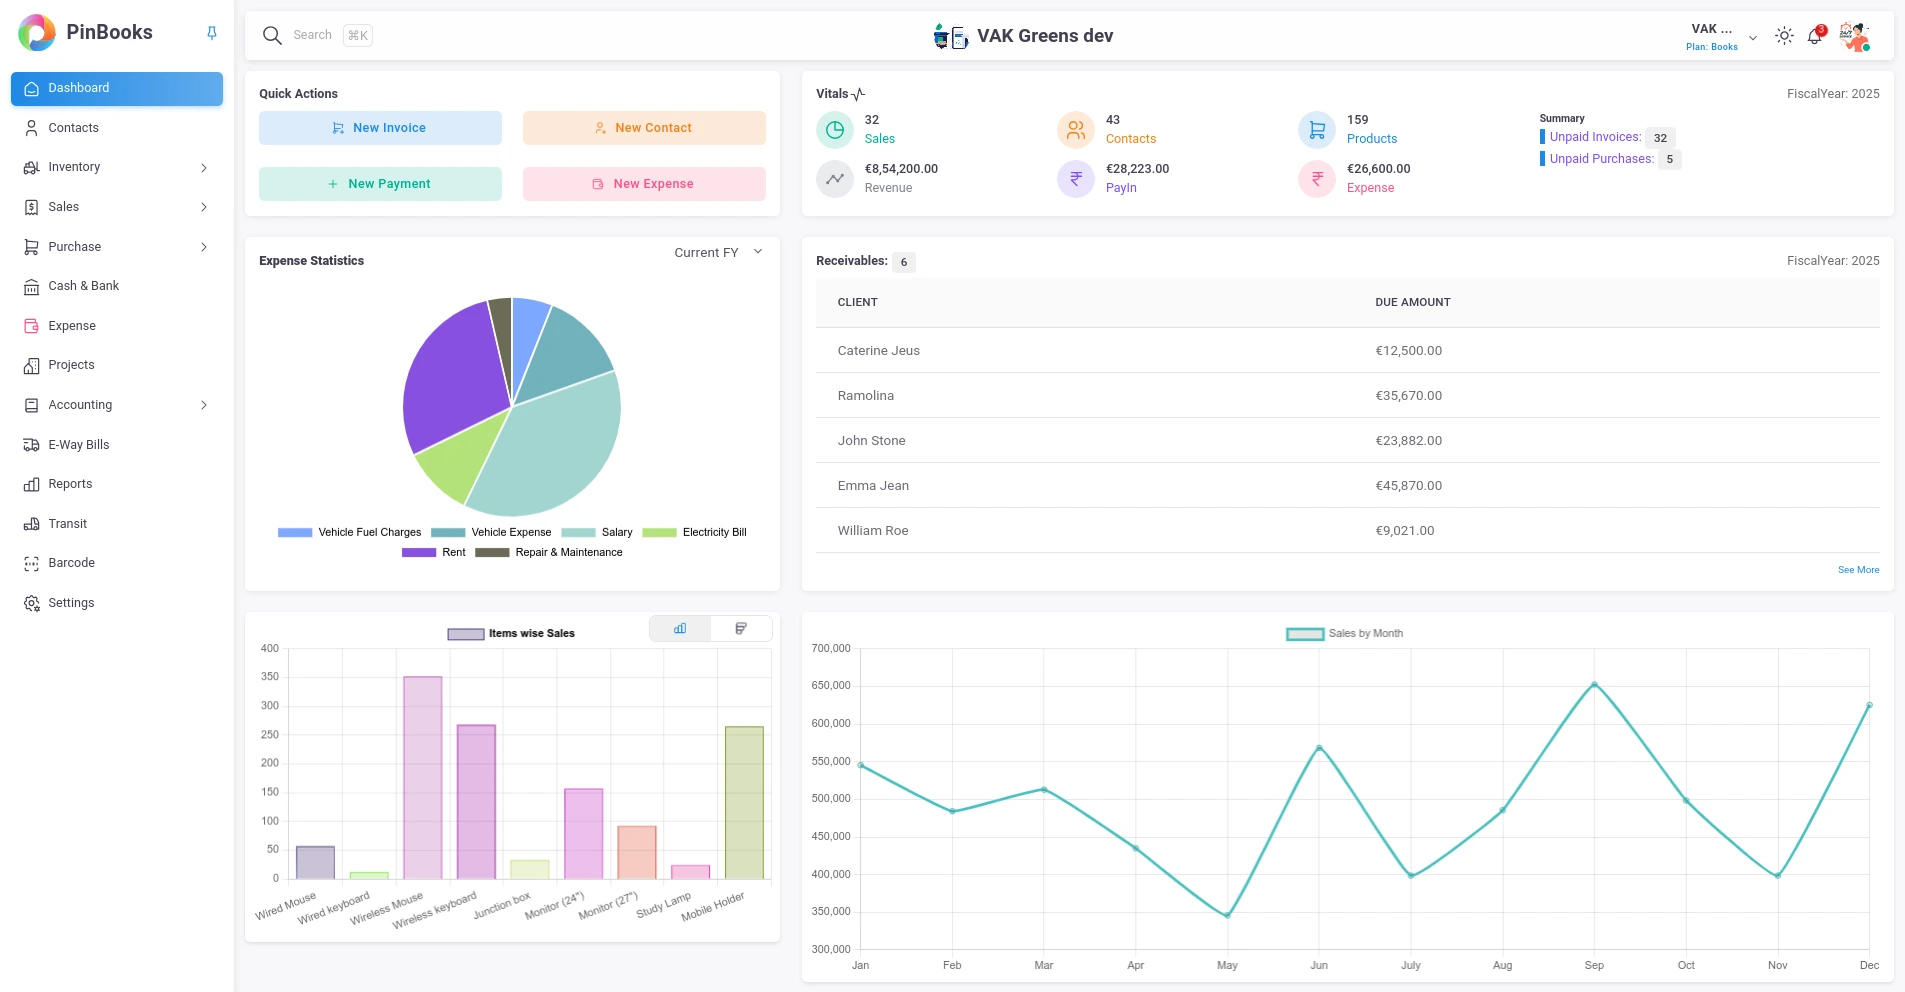1905x992 pixels.
Task: Click the search magnifier icon
Action: [x=272, y=36]
